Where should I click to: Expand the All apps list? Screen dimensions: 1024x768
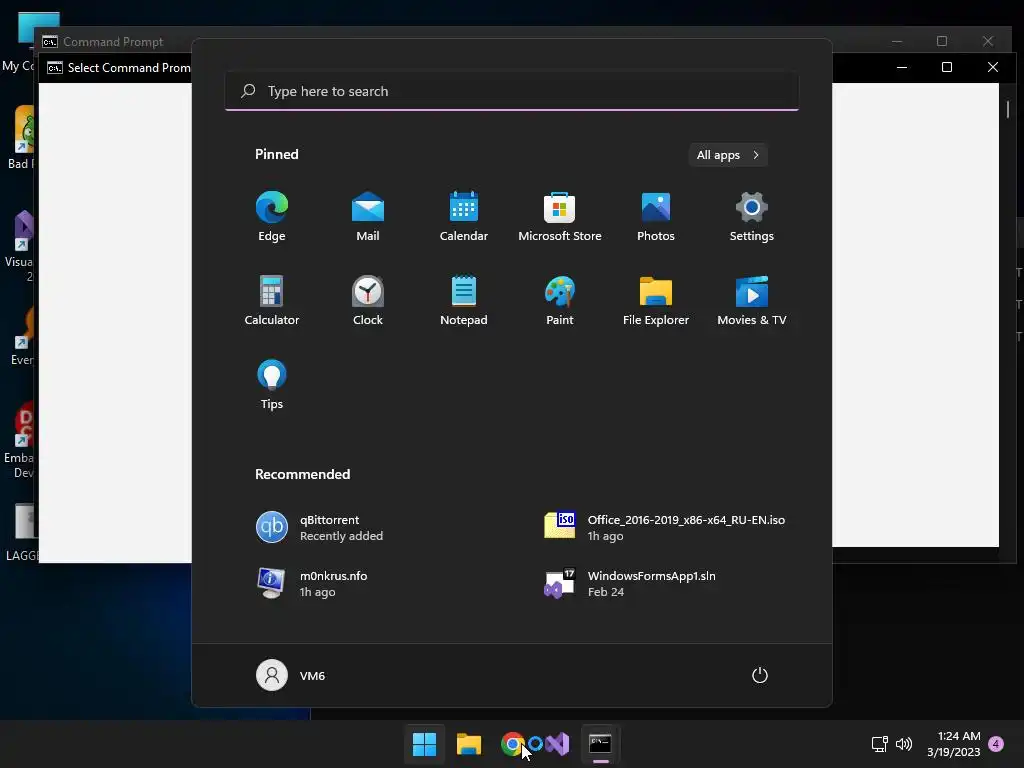click(x=728, y=155)
